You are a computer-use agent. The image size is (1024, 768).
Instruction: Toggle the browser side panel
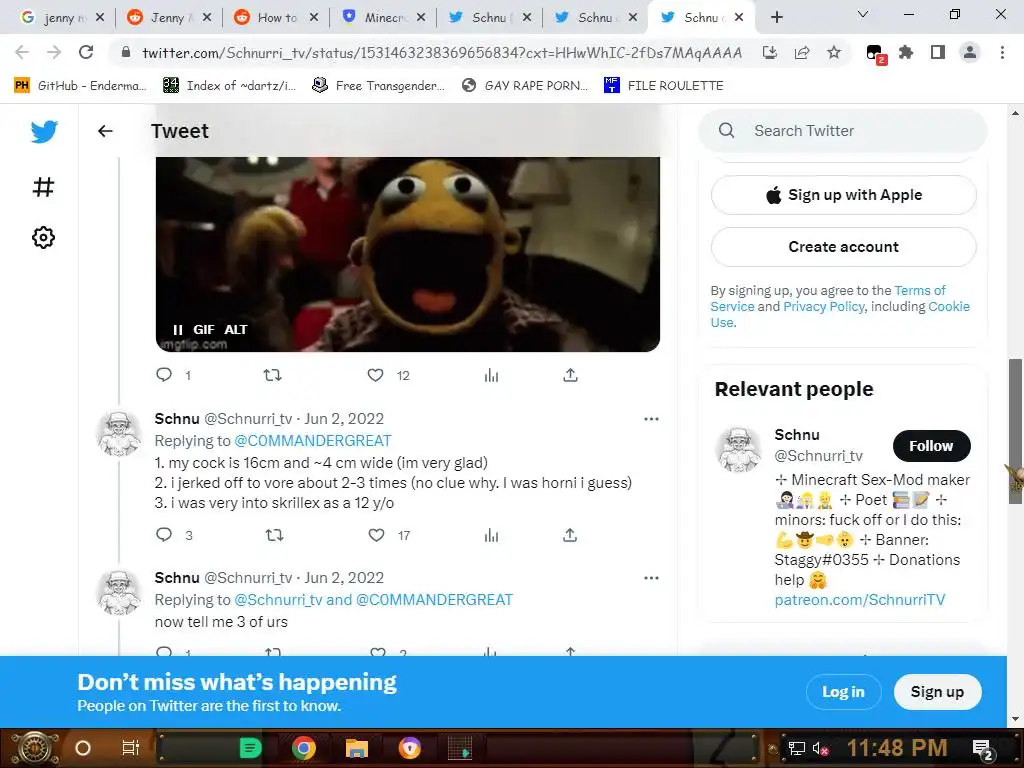pyautogui.click(x=938, y=52)
